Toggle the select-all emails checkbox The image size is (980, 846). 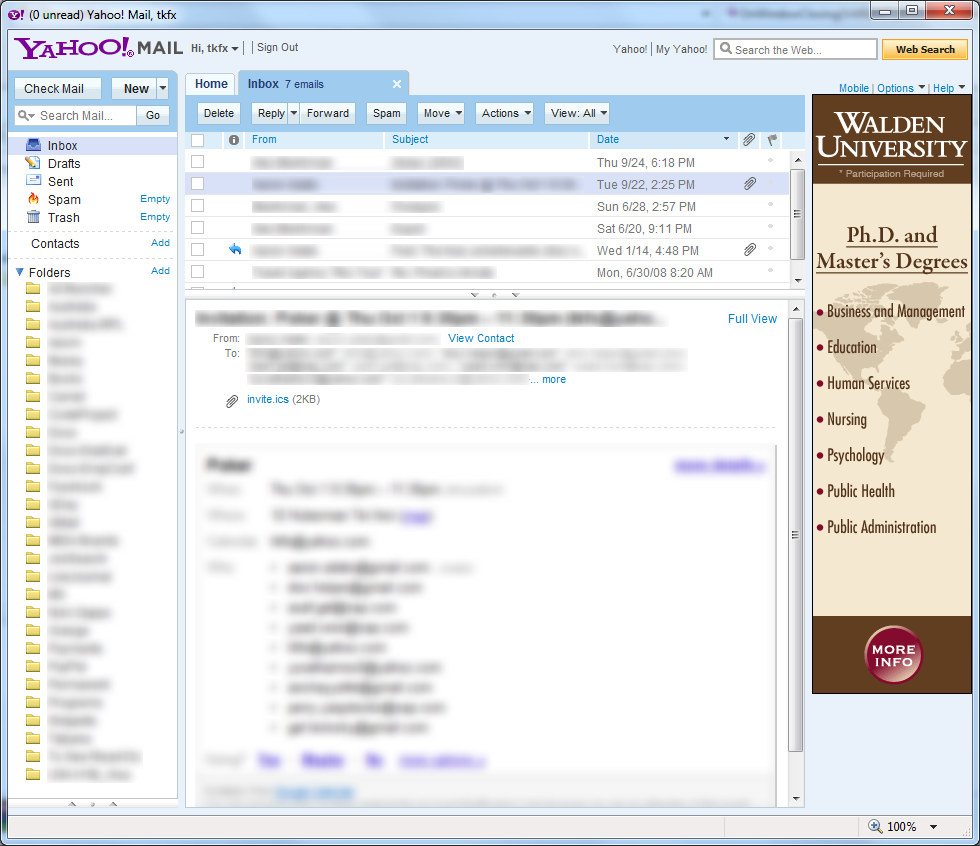pos(198,140)
